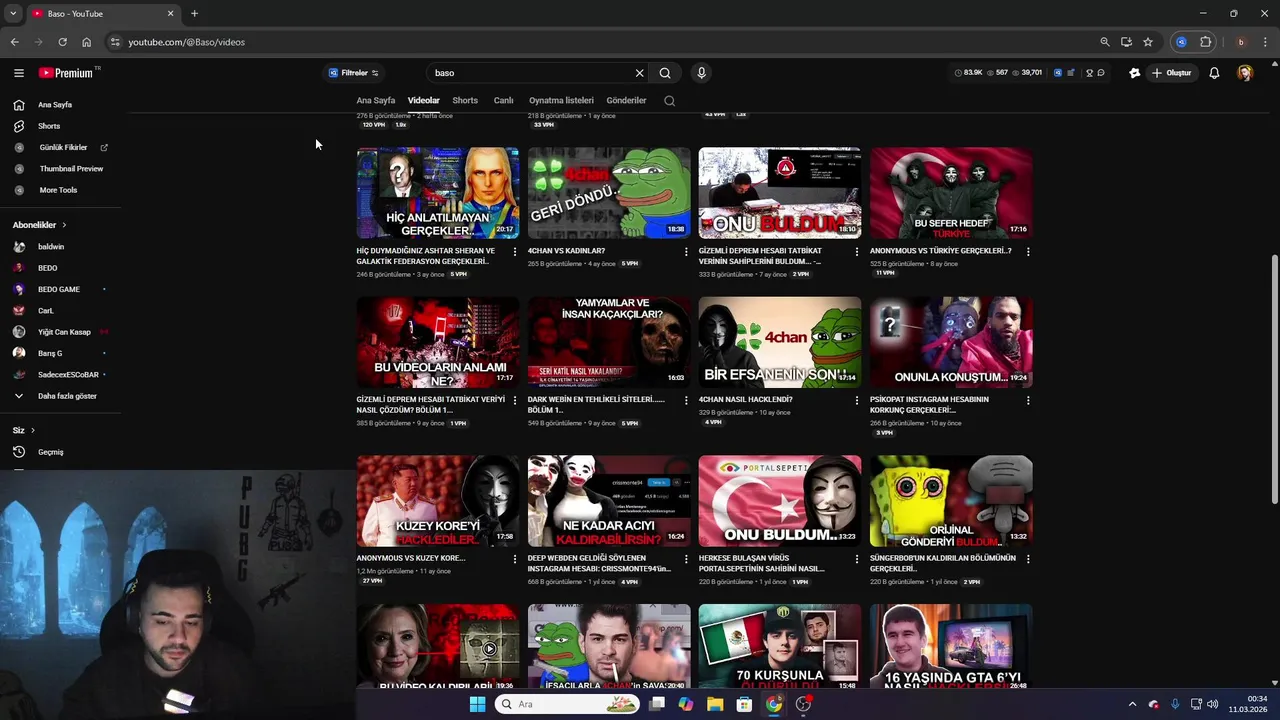Screen dimensions: 1280x720
Task: Expand the Abonelikler section chevron
Action: click(x=64, y=225)
